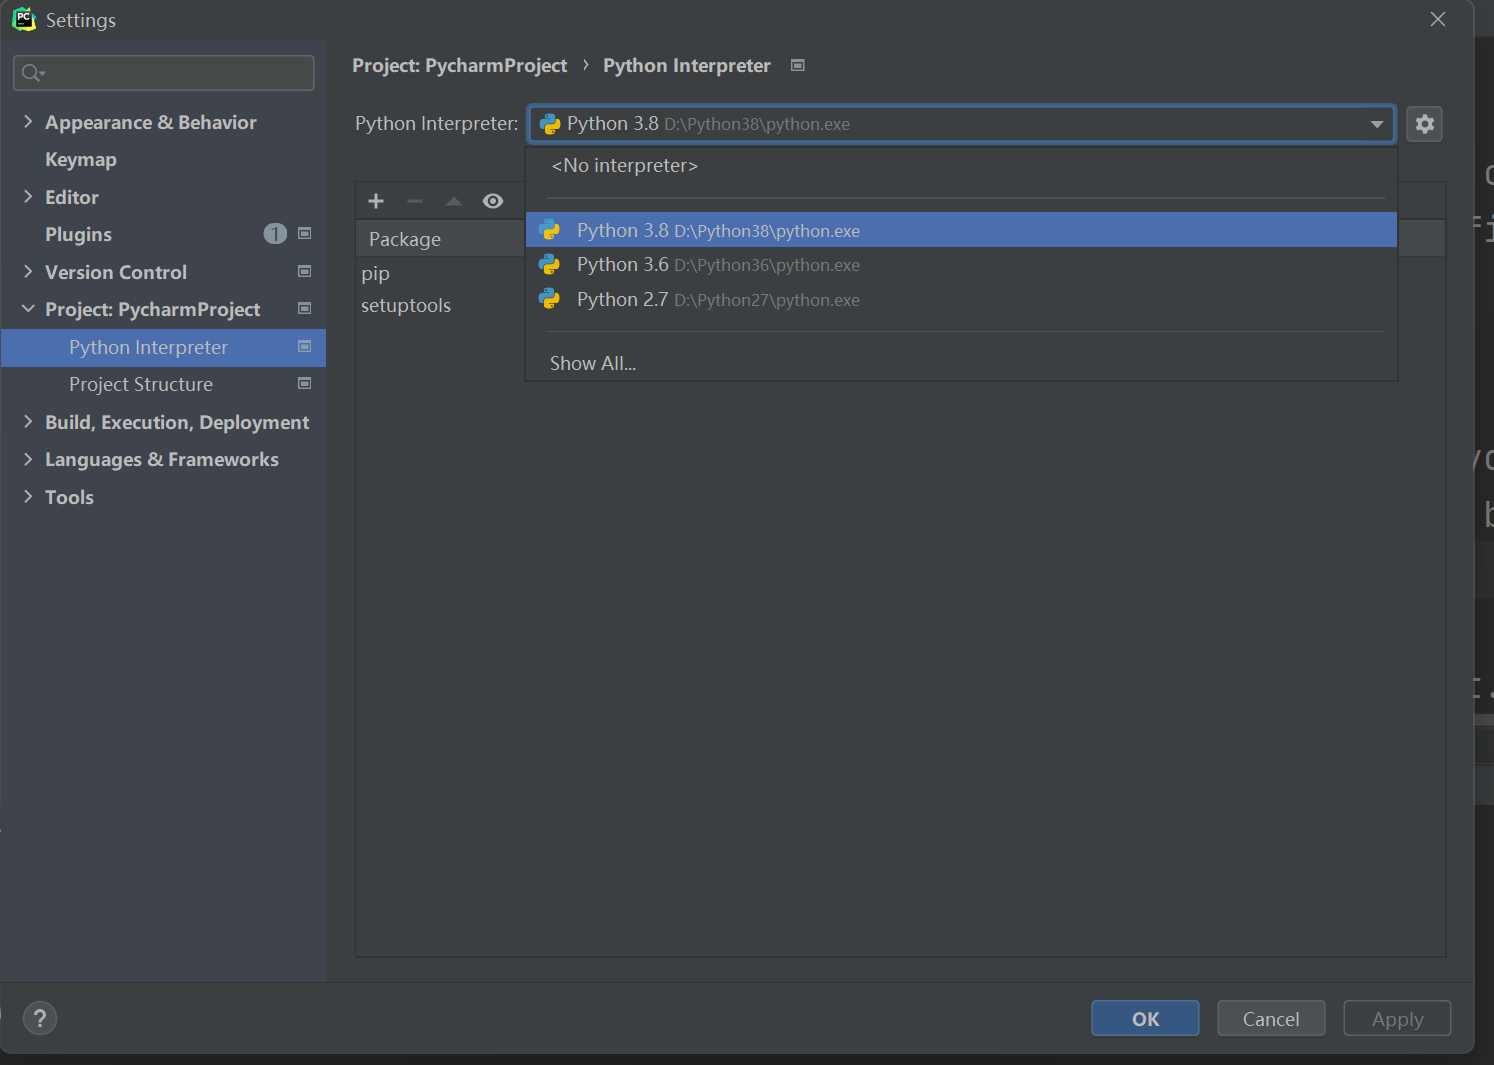The image size is (1494, 1065).
Task: Click the add package plus icon
Action: [x=376, y=201]
